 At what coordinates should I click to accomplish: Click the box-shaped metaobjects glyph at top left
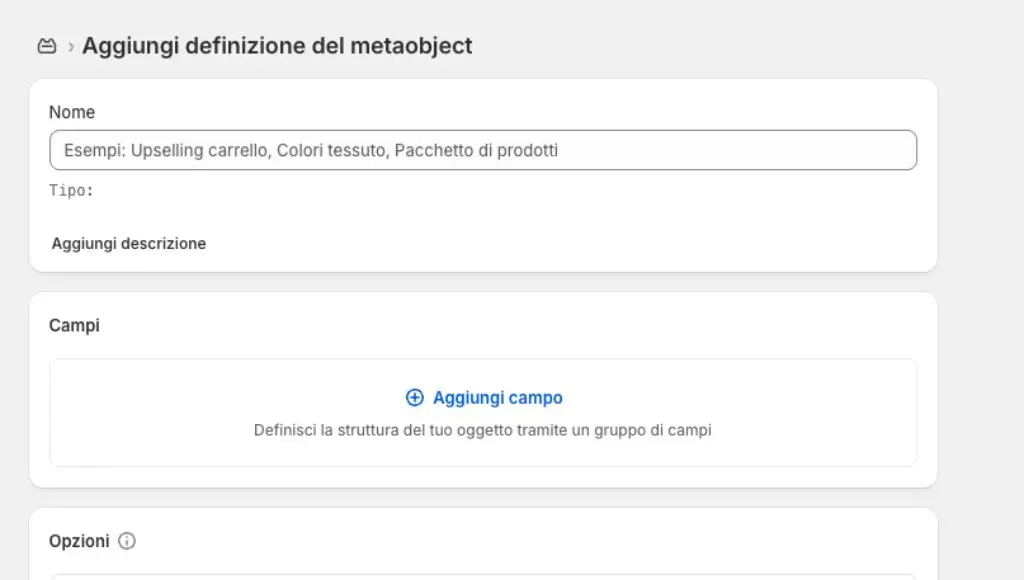click(x=46, y=45)
